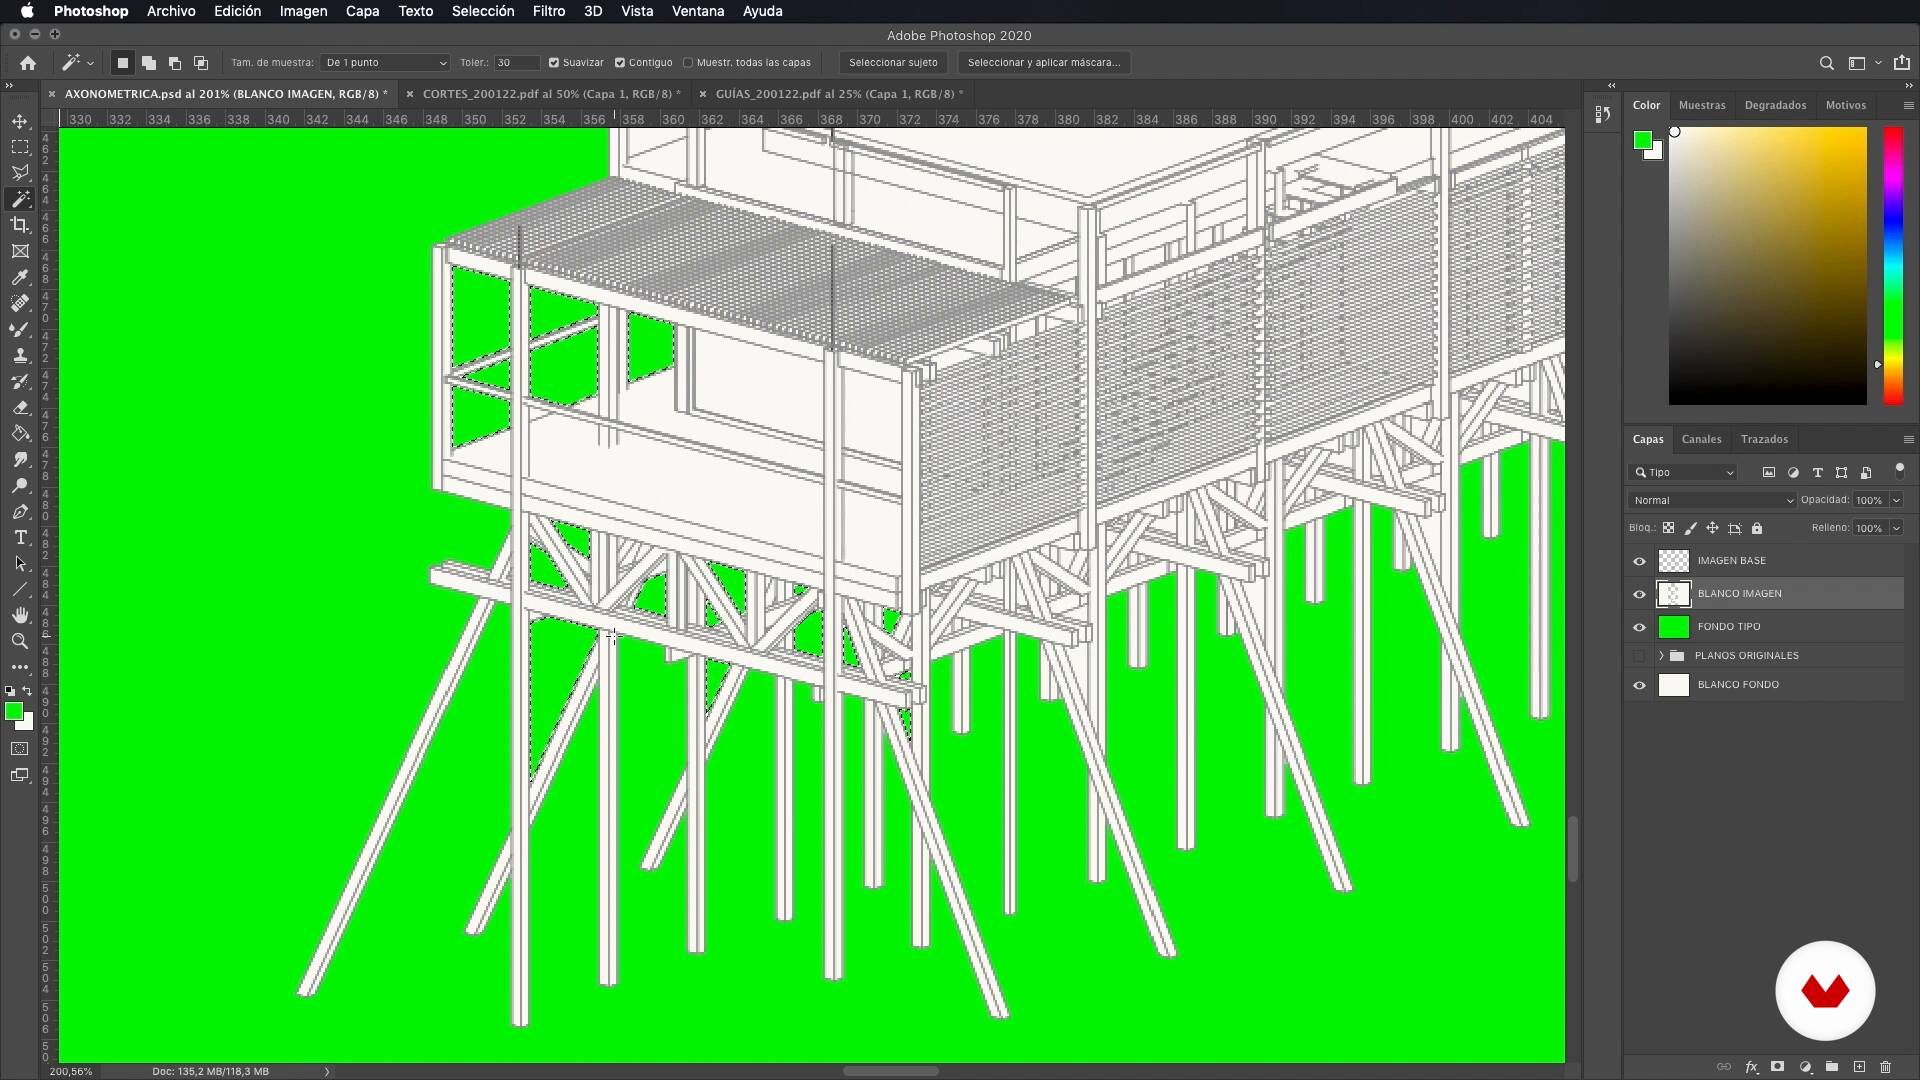This screenshot has width=1920, height=1080.
Task: Select the Hand tool
Action: 20,615
